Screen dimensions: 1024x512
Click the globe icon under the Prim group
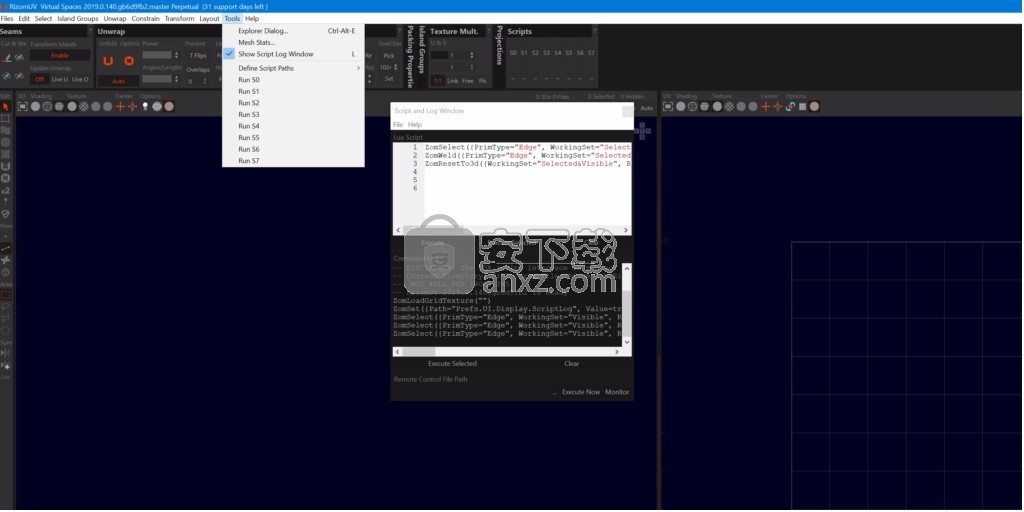(x=6, y=272)
